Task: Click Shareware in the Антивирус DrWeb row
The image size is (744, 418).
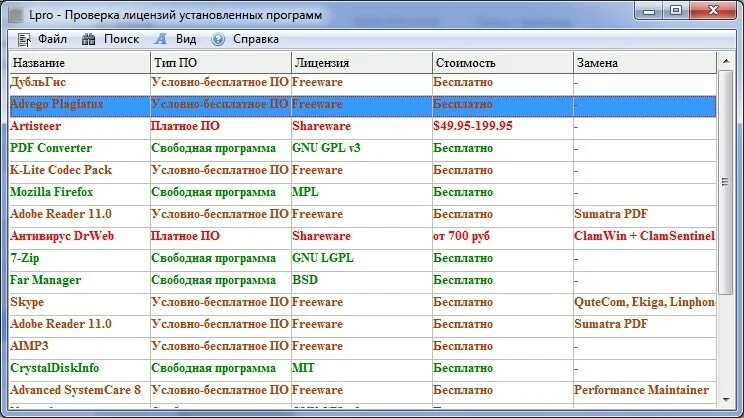Action: click(321, 236)
